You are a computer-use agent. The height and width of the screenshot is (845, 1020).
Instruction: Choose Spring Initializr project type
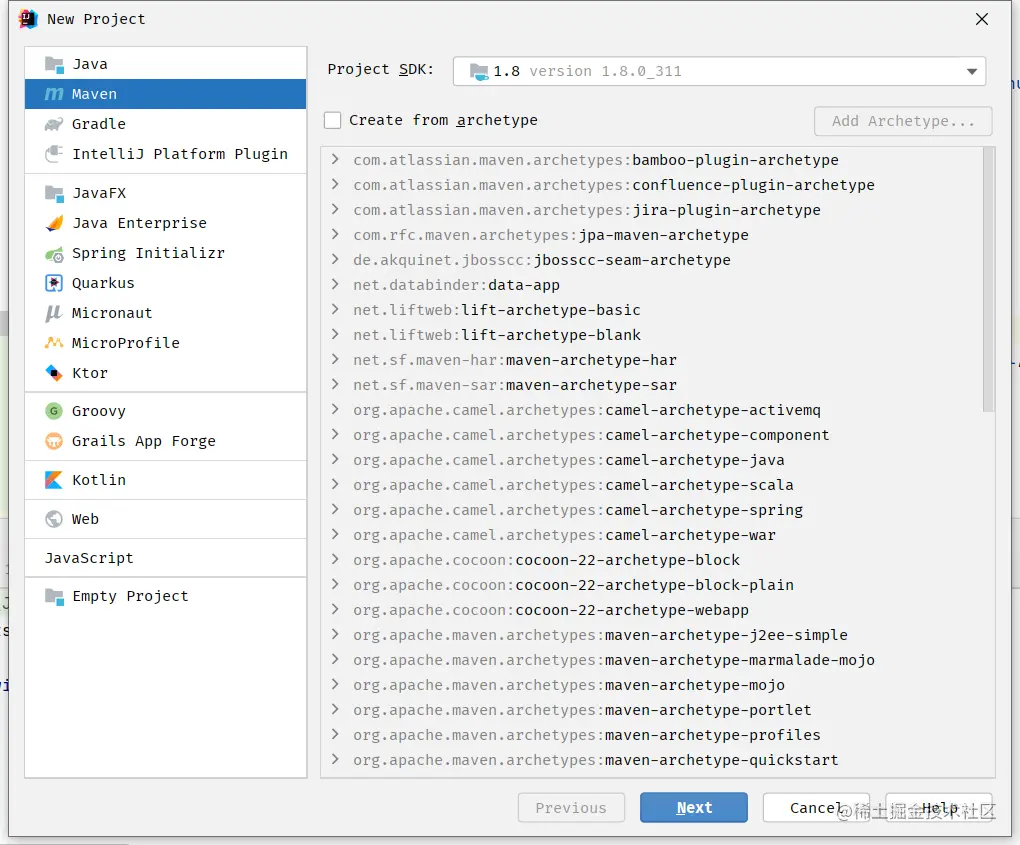(x=165, y=253)
